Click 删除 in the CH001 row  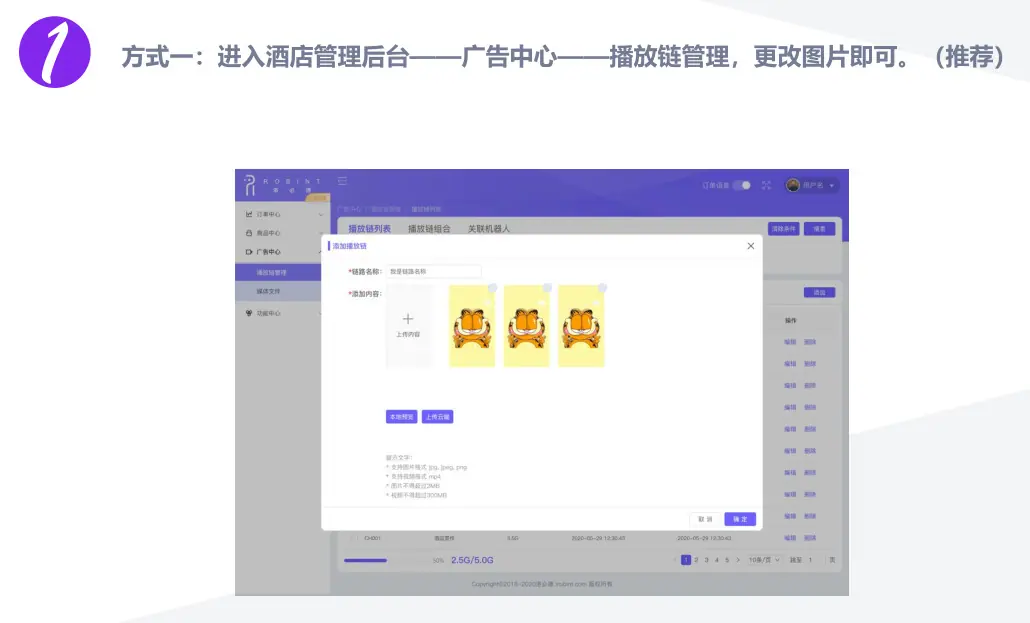pos(810,538)
